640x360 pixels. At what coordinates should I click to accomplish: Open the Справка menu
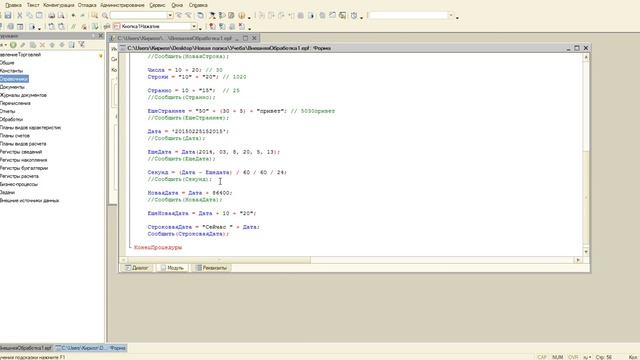(x=198, y=5)
